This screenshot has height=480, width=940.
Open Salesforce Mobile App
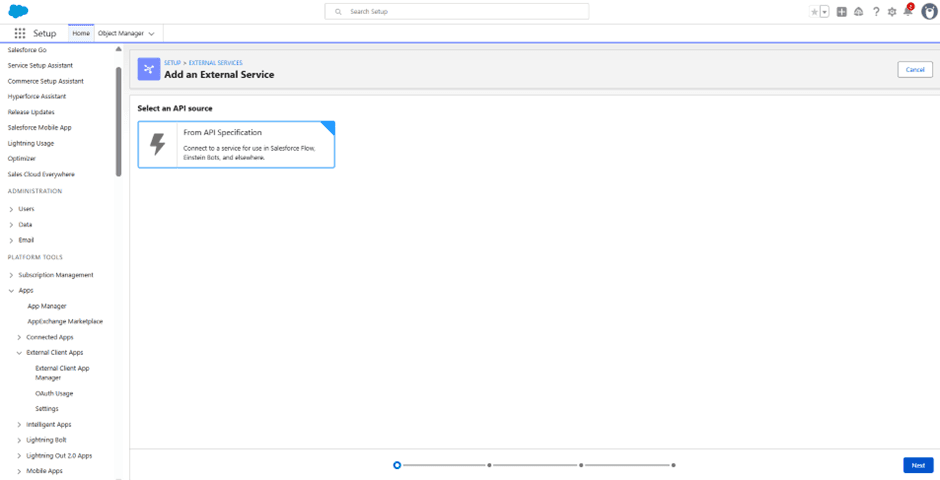[40, 128]
